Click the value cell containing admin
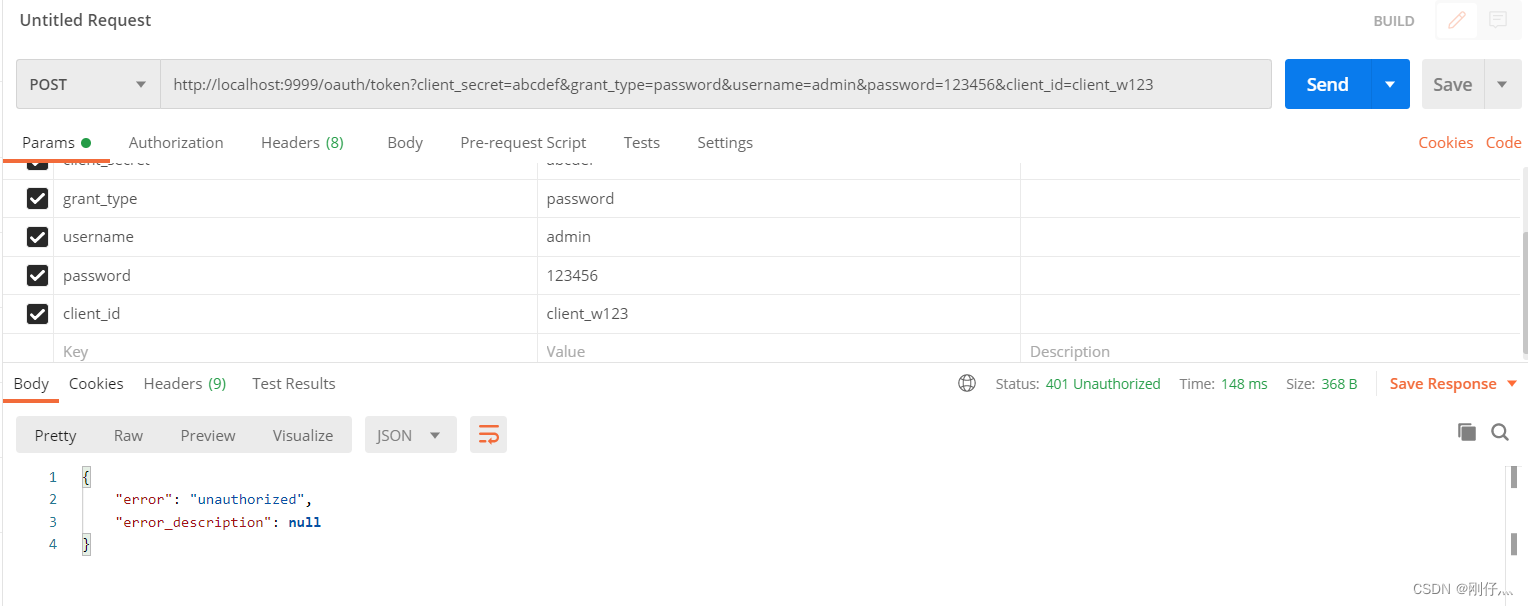This screenshot has height=606, width=1528. 779,237
